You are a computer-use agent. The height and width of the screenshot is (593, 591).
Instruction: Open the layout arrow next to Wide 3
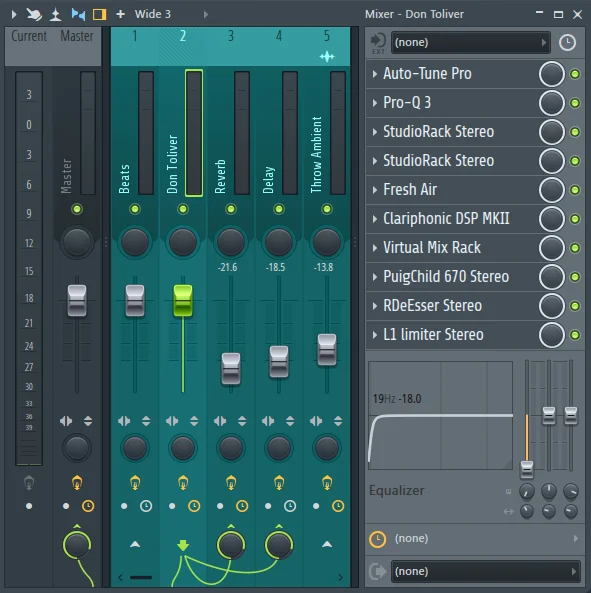point(206,14)
